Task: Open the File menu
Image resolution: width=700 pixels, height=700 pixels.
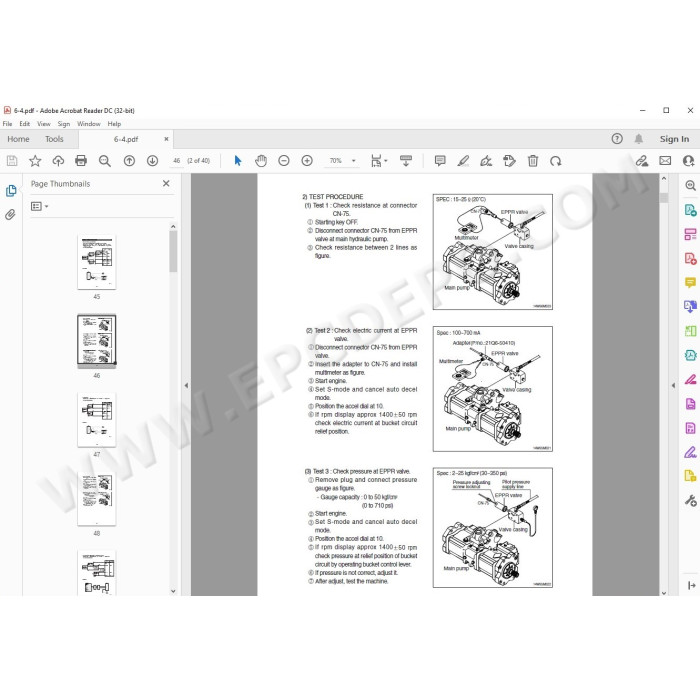Action: (x=8, y=124)
